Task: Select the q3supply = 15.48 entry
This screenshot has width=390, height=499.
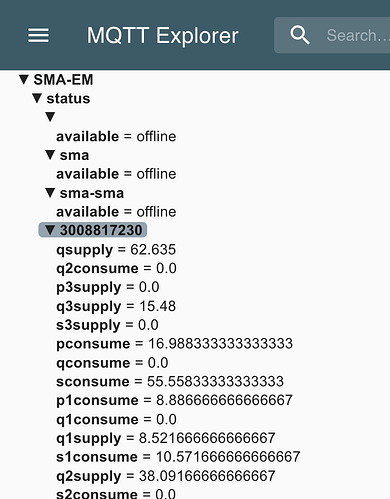Action: click(116, 306)
